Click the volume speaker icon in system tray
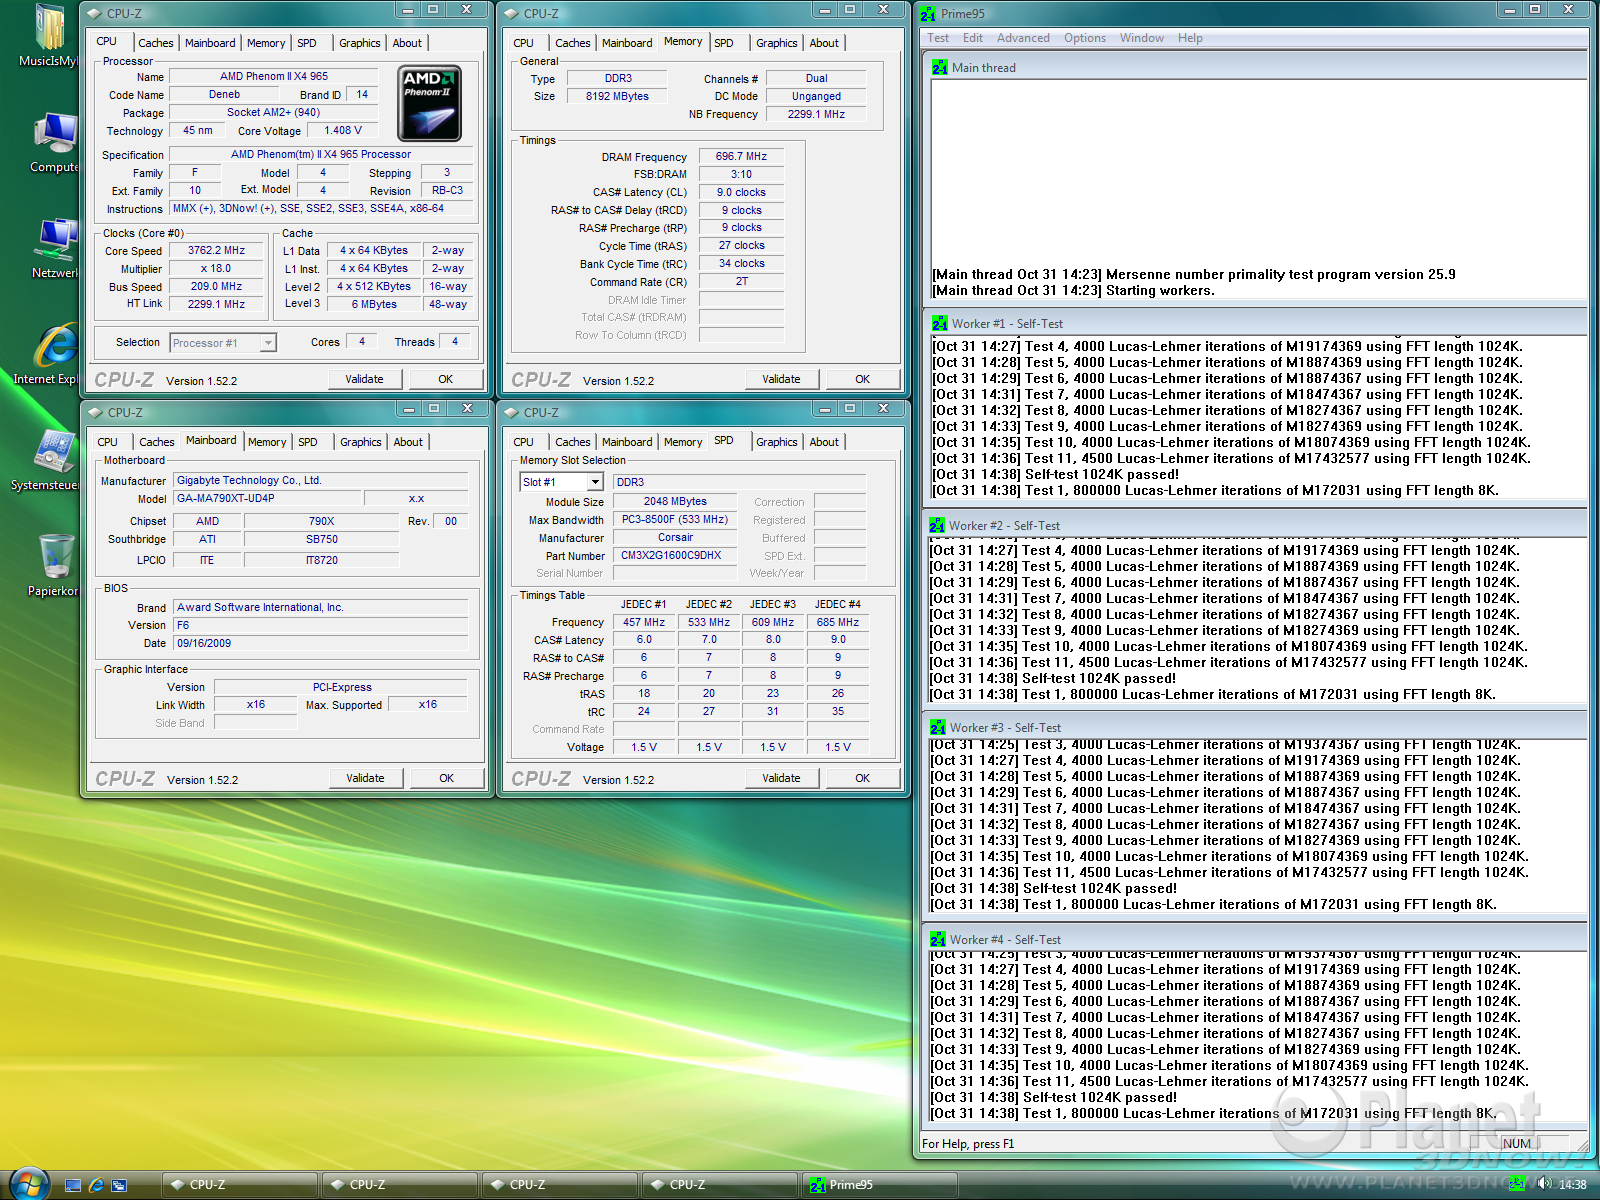This screenshot has width=1600, height=1200. [x=1545, y=1184]
